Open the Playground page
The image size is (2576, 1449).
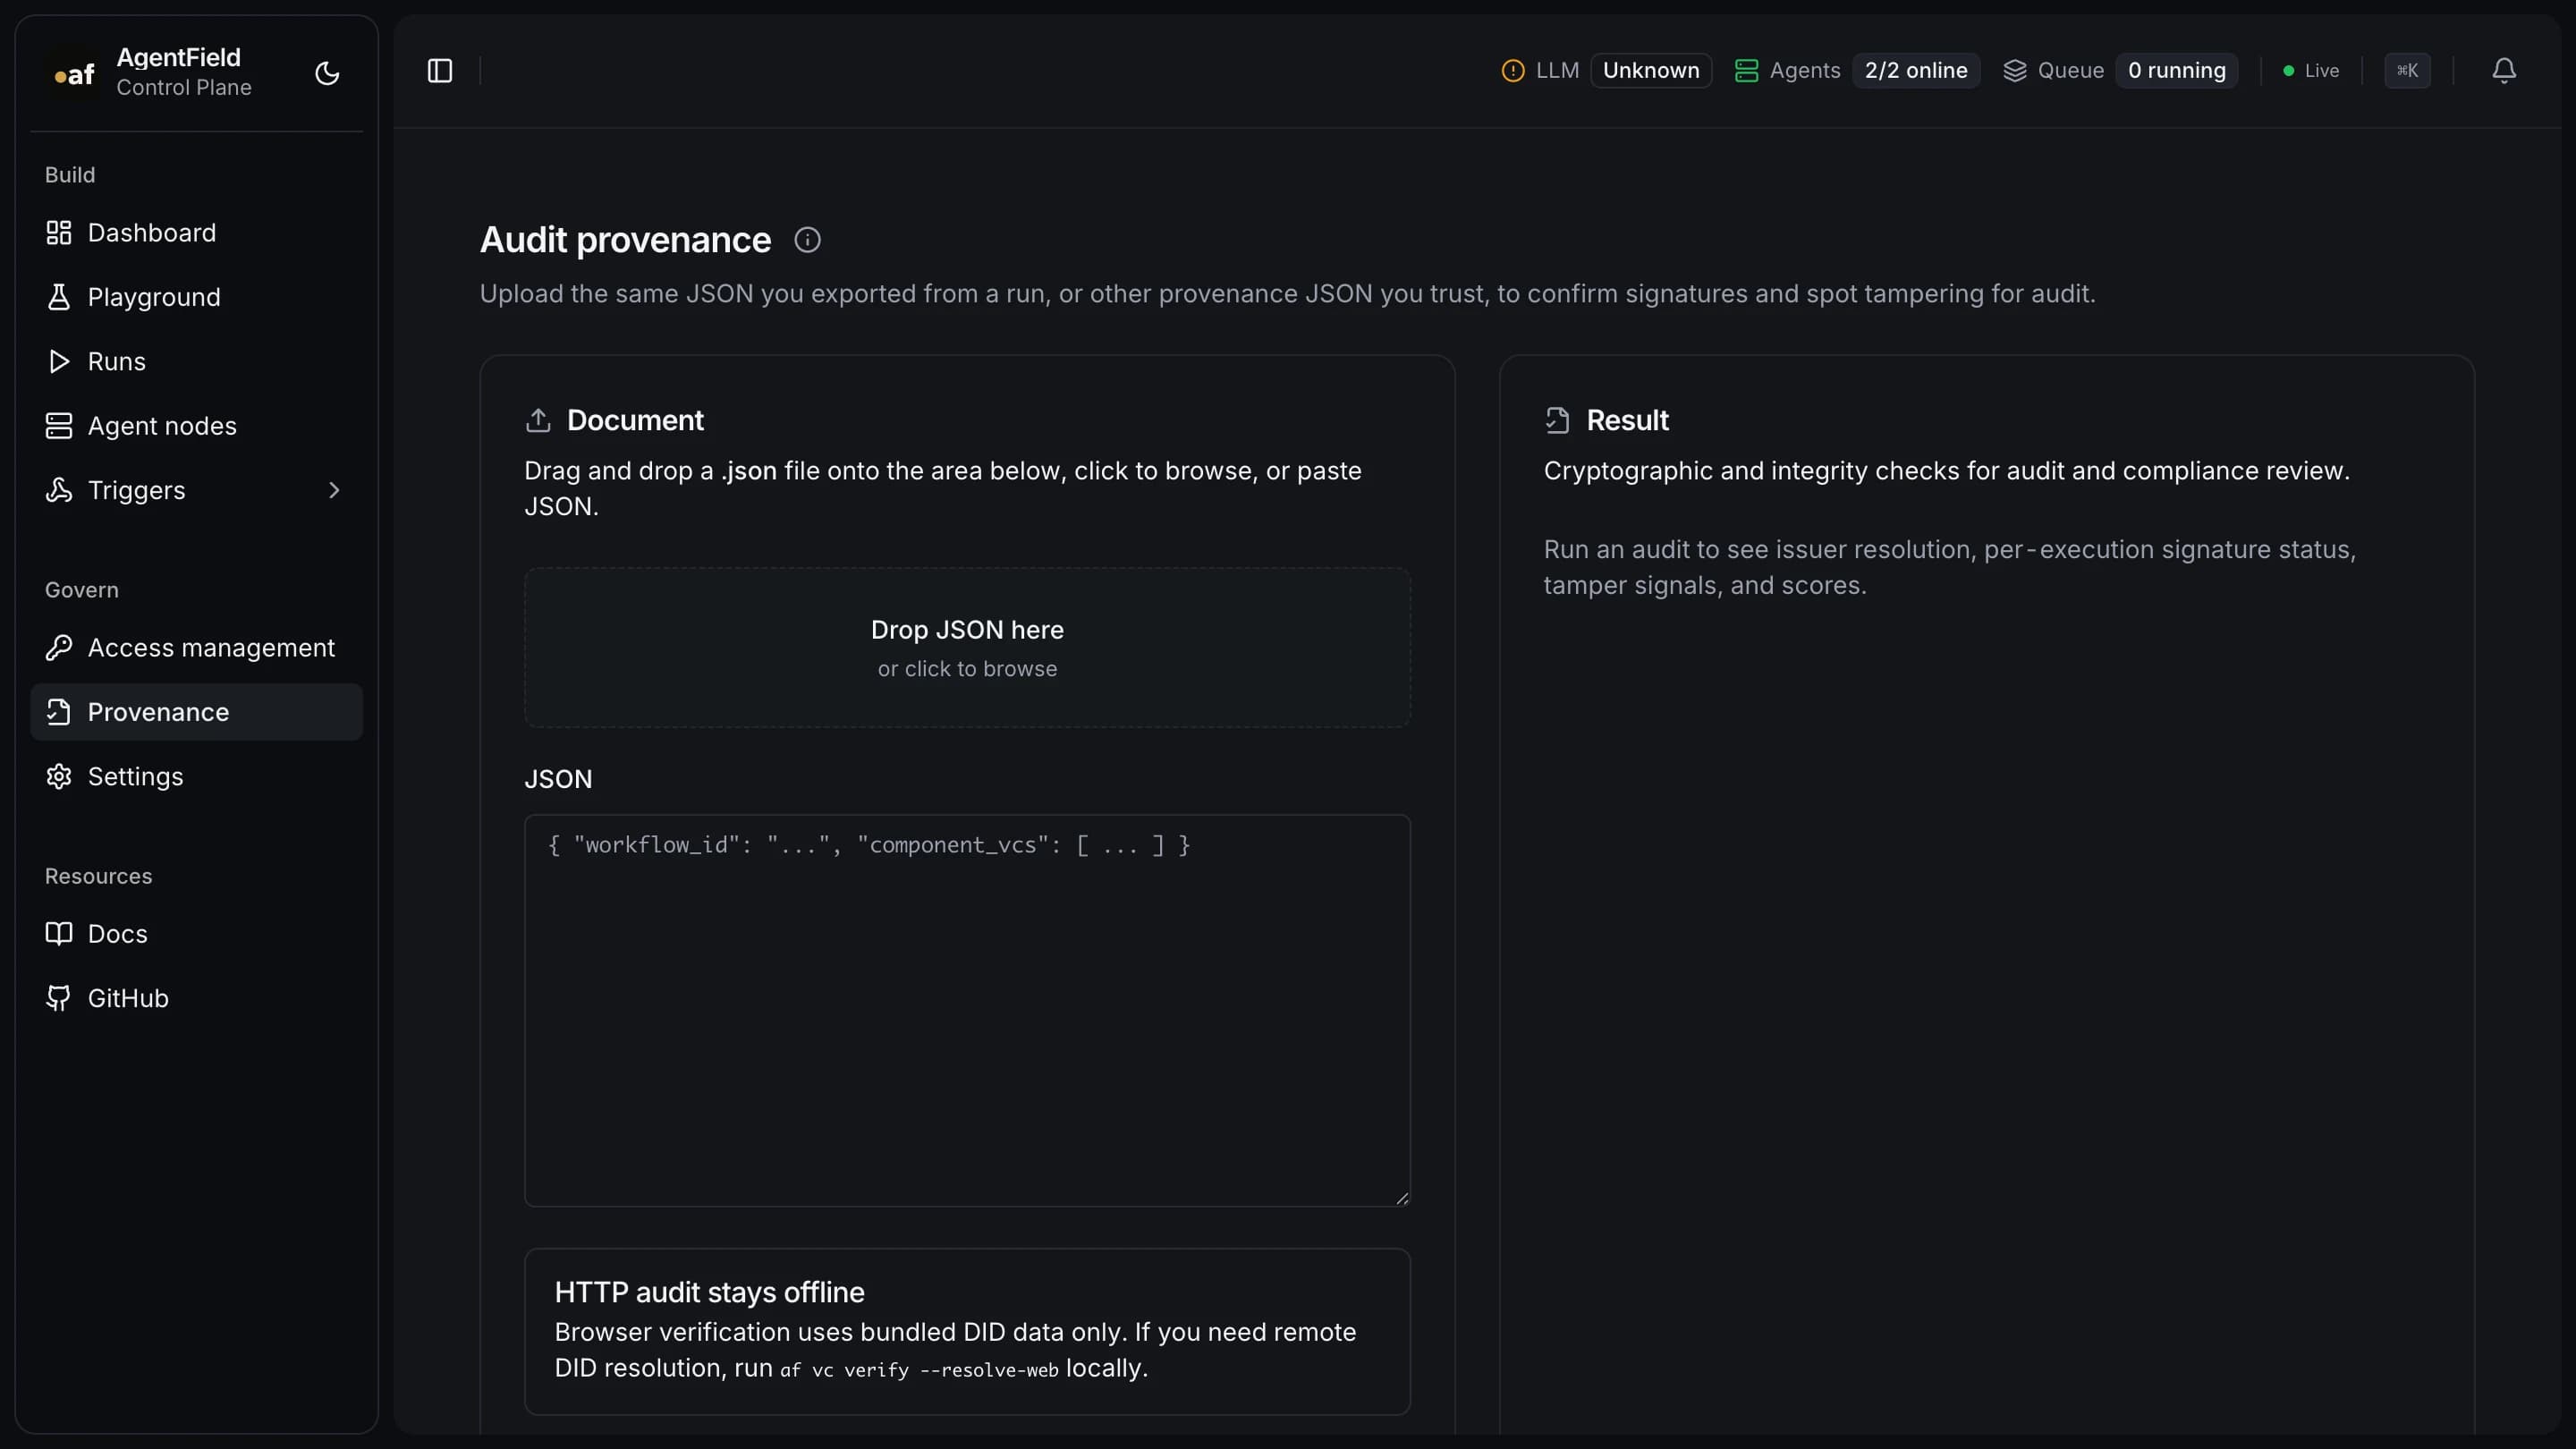point(196,297)
